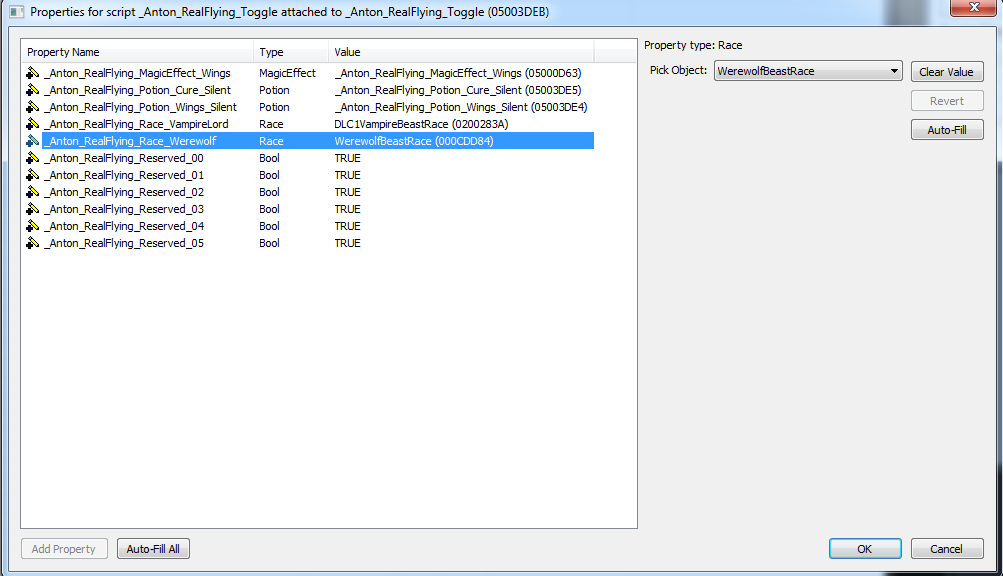This screenshot has width=1003, height=576.
Task: Click the Race type of VampireLord row
Action: coord(271,124)
